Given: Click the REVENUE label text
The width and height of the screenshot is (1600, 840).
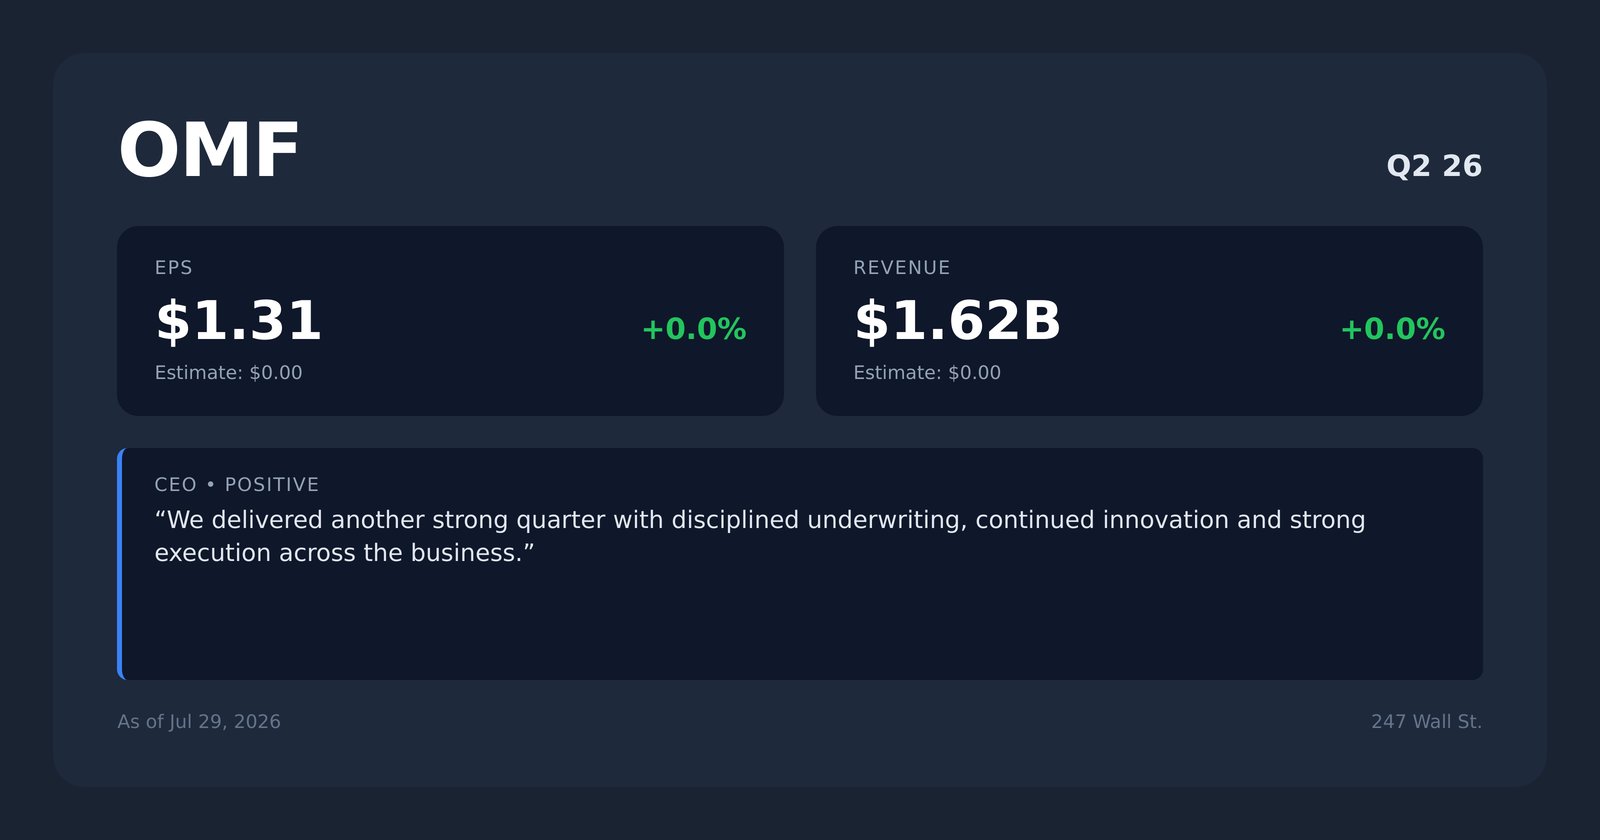Looking at the screenshot, I should click(902, 268).
